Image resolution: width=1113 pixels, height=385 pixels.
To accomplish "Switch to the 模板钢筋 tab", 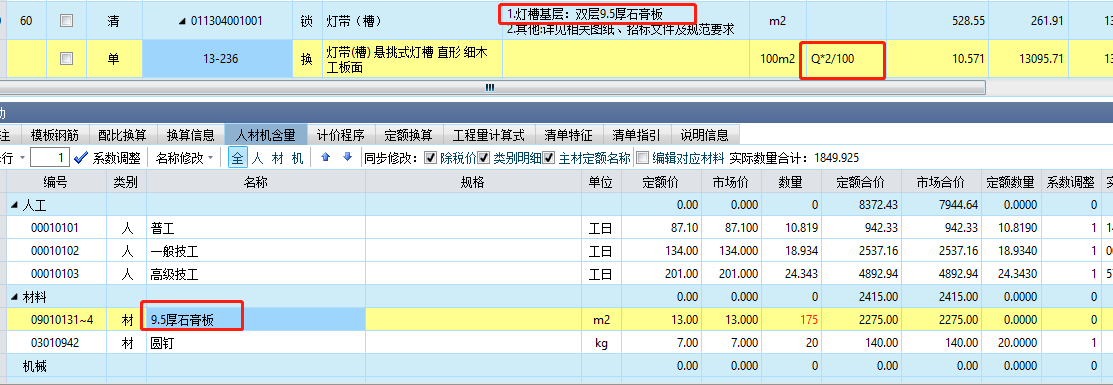I will pos(55,135).
